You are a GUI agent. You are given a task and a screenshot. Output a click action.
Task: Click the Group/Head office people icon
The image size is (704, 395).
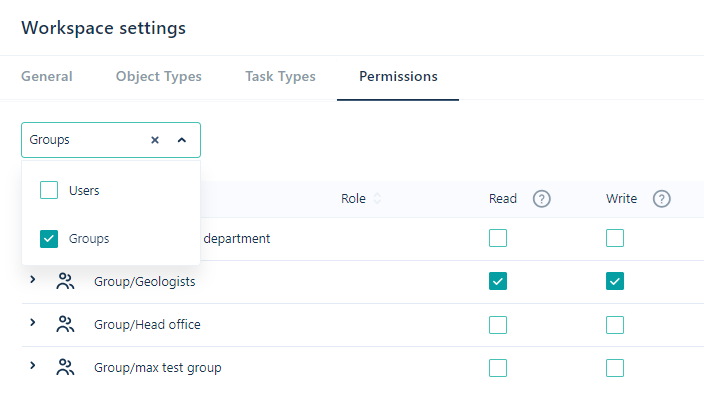(x=65, y=325)
